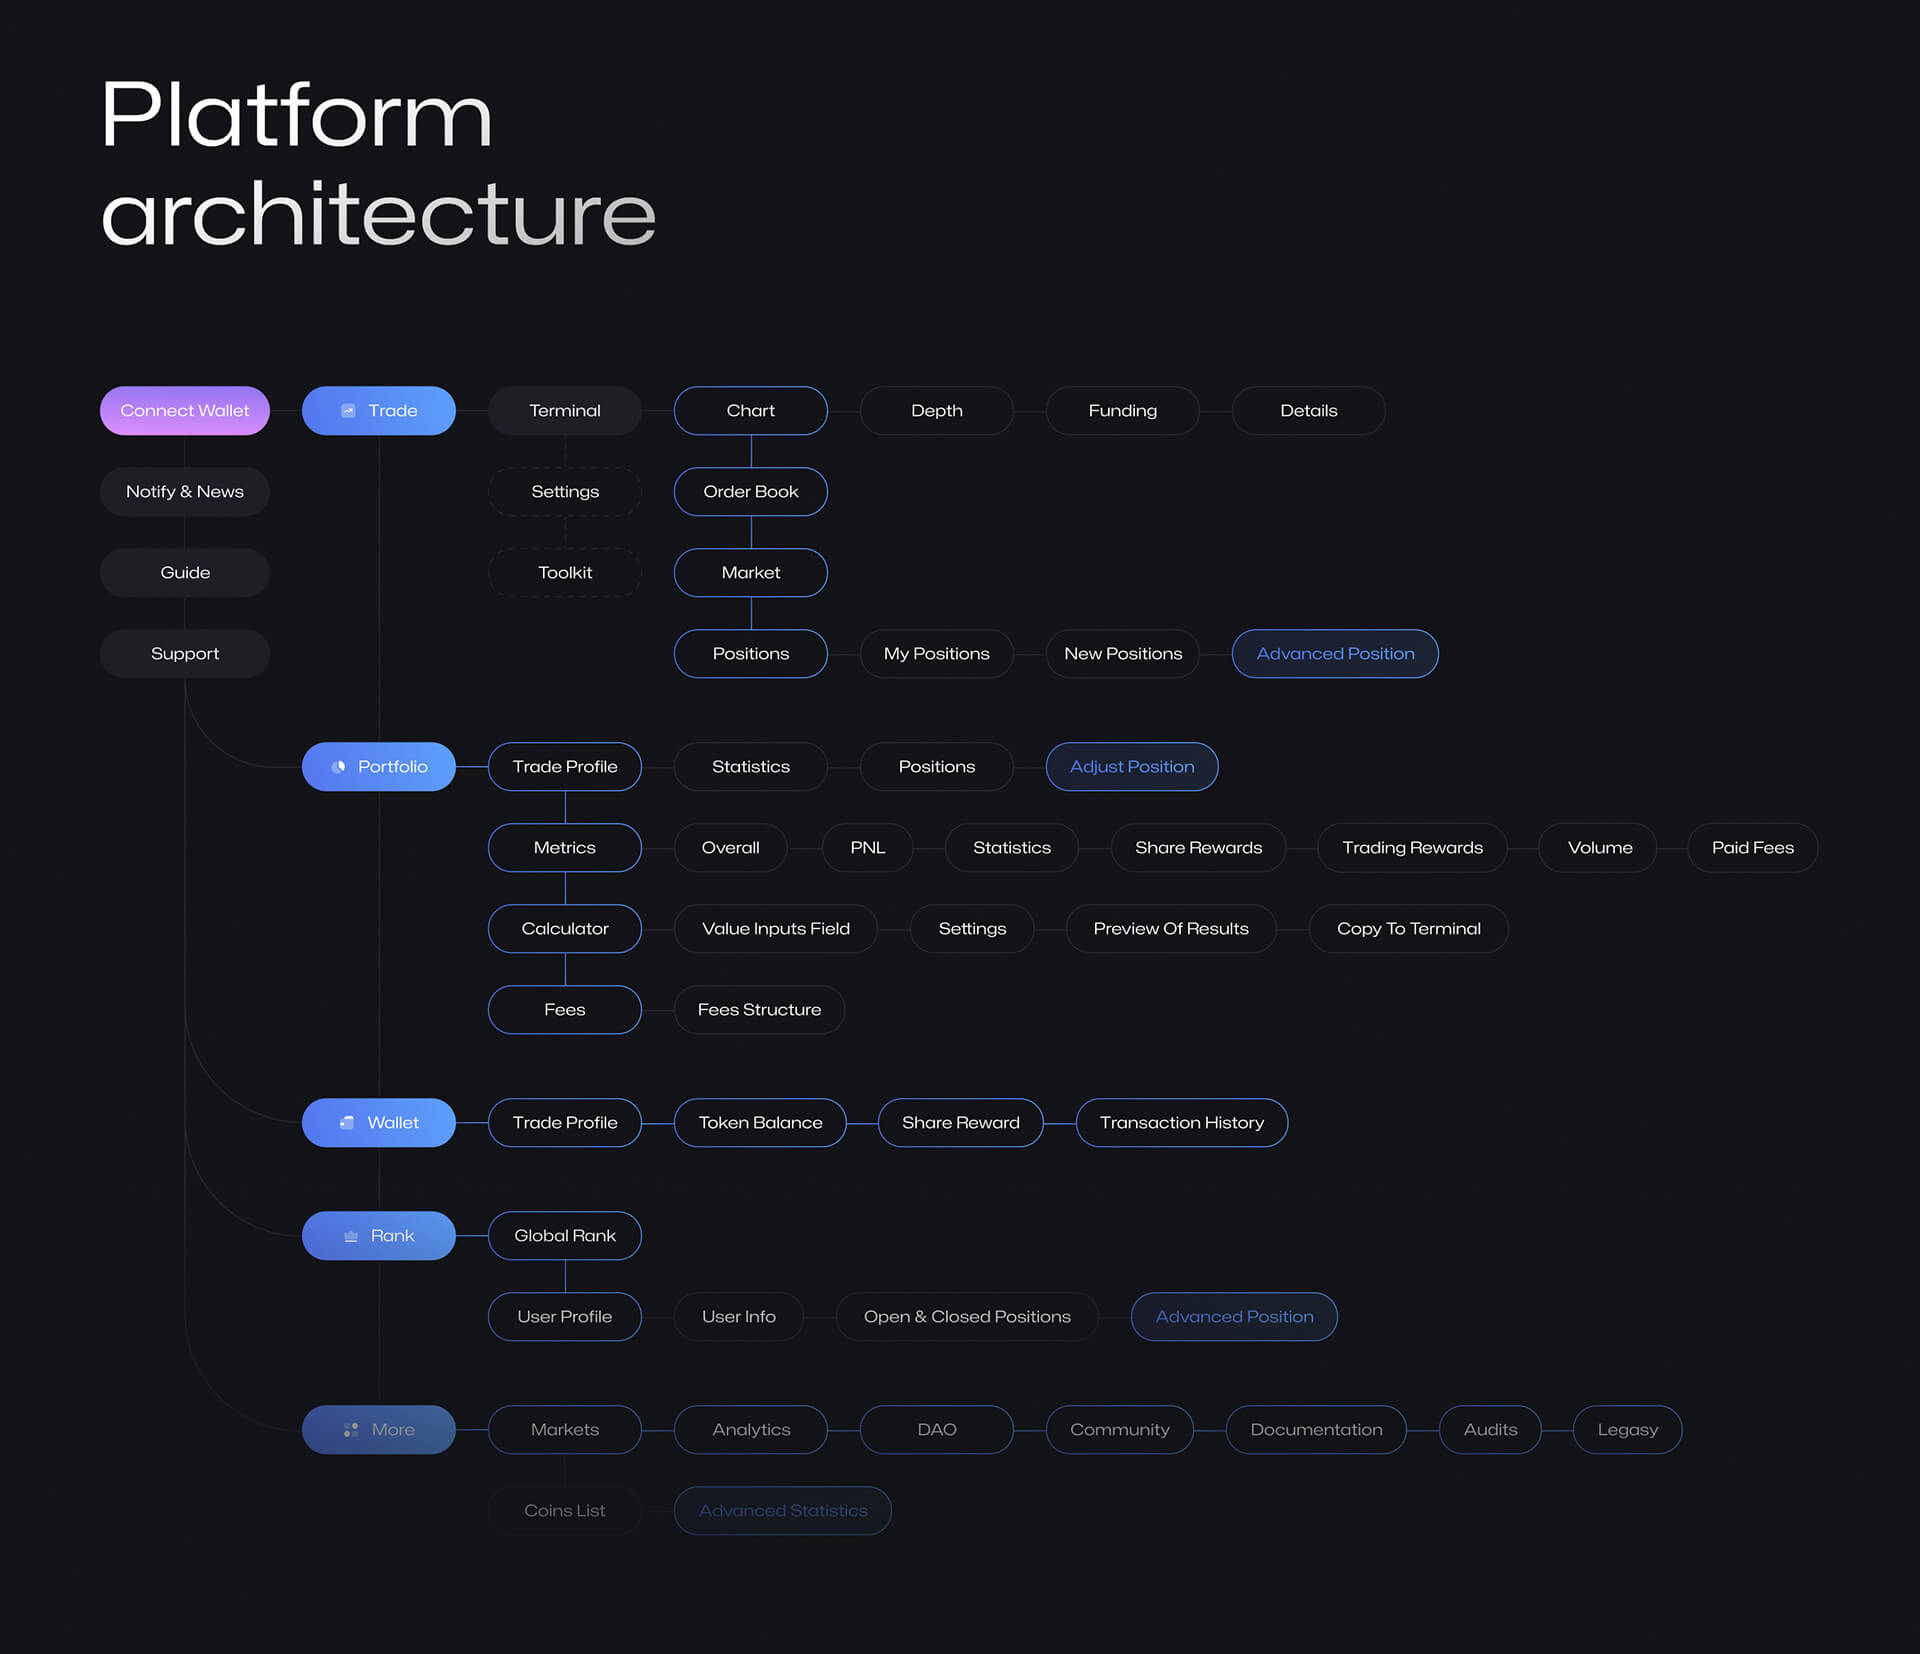This screenshot has width=1920, height=1654.
Task: Open the Documentation node in More row
Action: click(1316, 1430)
